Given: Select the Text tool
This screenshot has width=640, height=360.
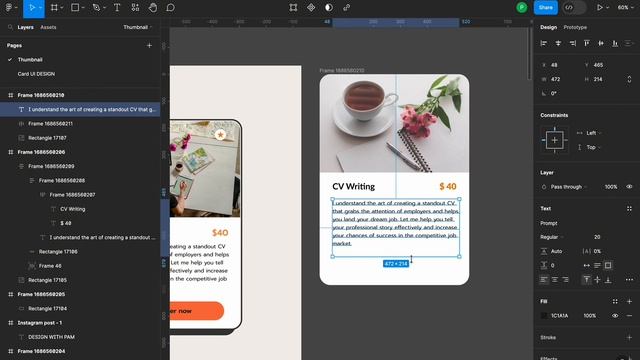Looking at the screenshot, I should tap(117, 7).
